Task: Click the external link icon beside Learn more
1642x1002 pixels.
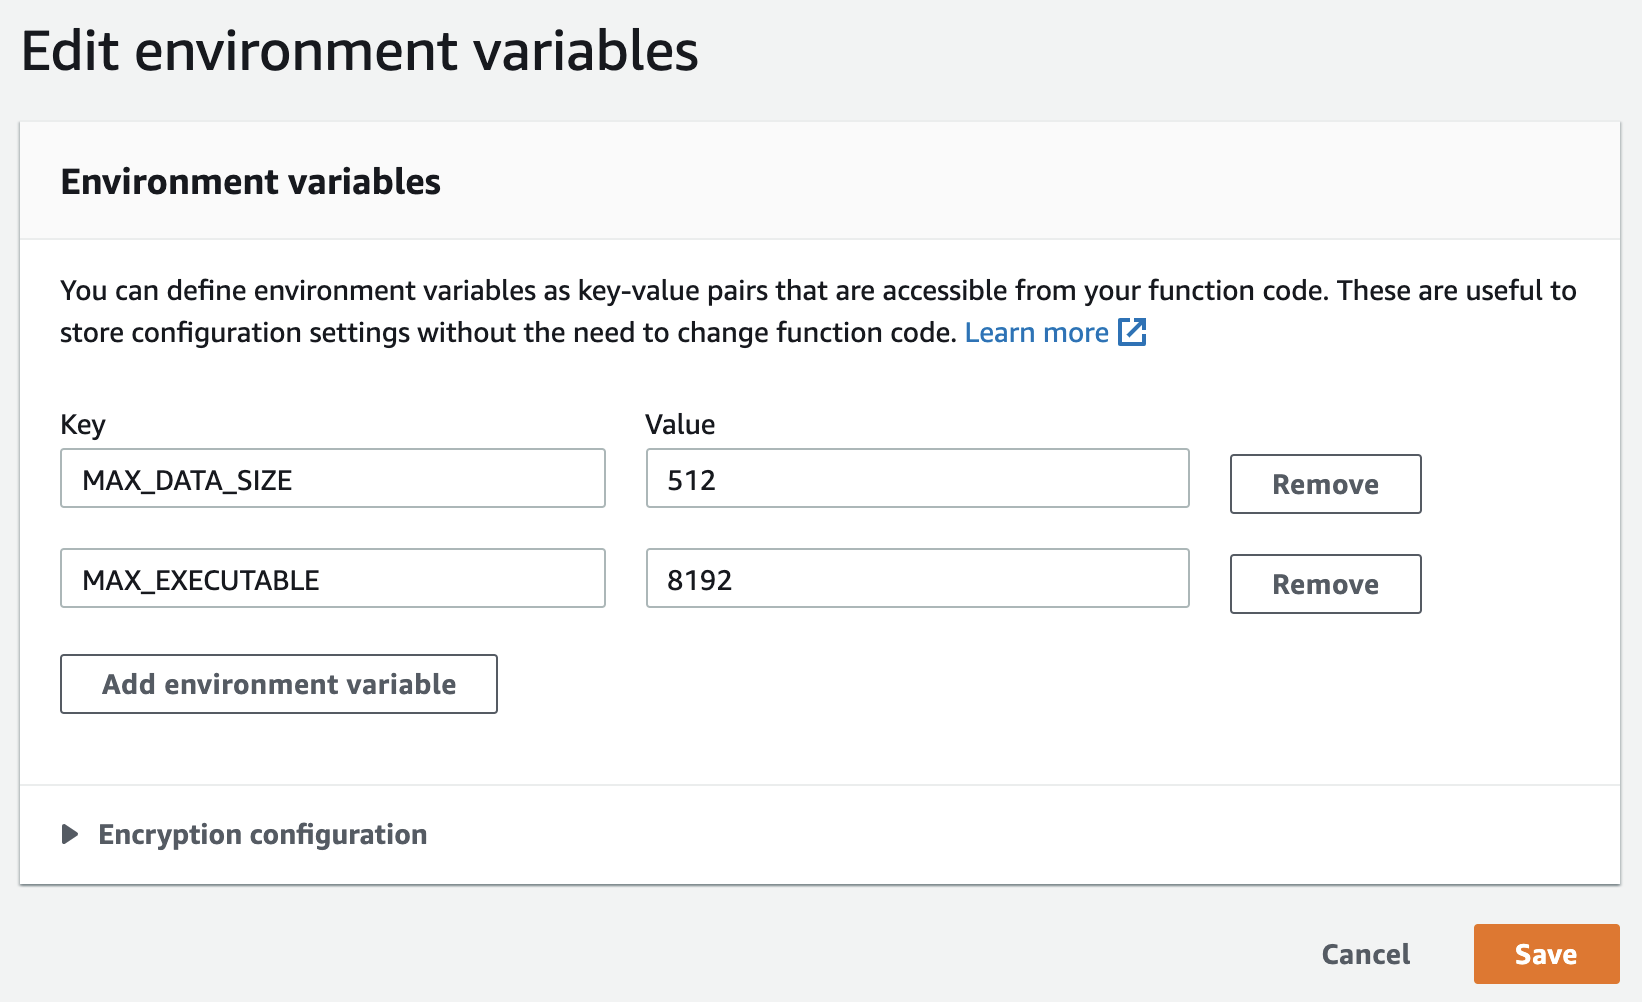Action: [1132, 332]
